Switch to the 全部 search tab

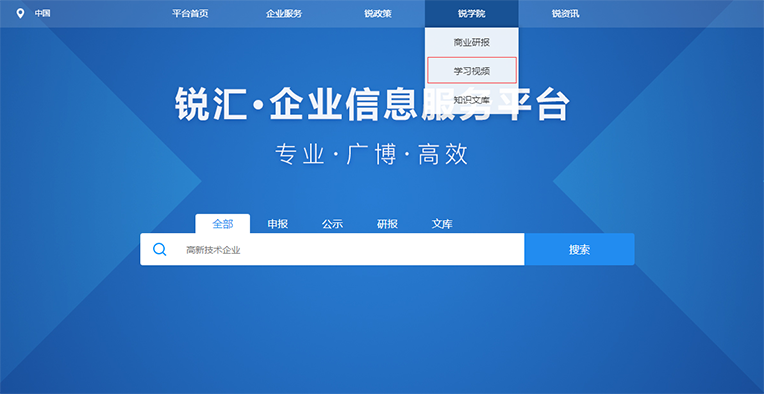click(x=223, y=224)
